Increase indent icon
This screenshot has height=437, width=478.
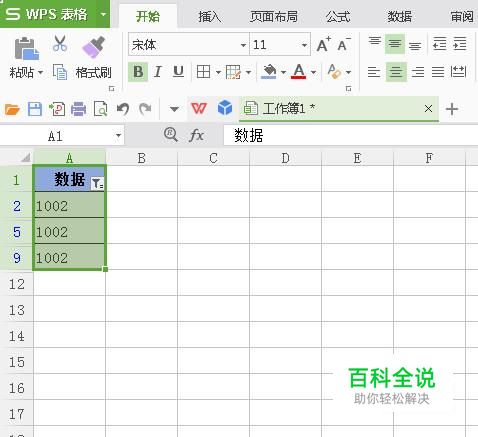459,43
